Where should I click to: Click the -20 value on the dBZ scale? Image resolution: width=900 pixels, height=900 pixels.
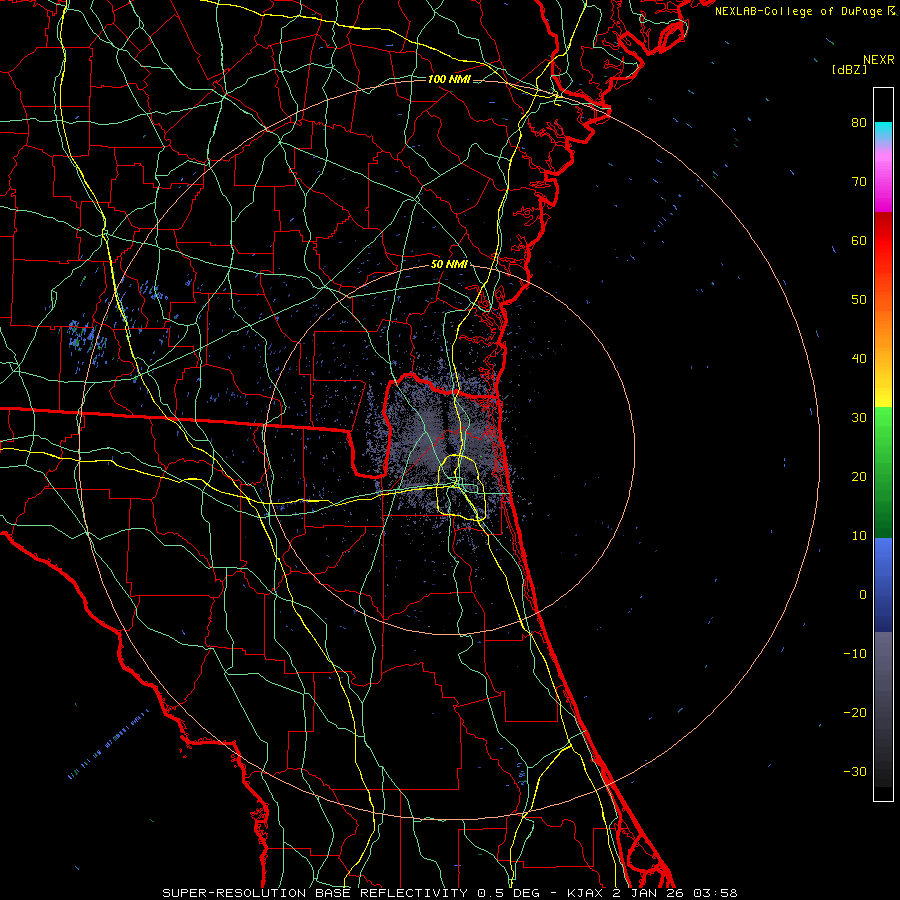point(855,712)
